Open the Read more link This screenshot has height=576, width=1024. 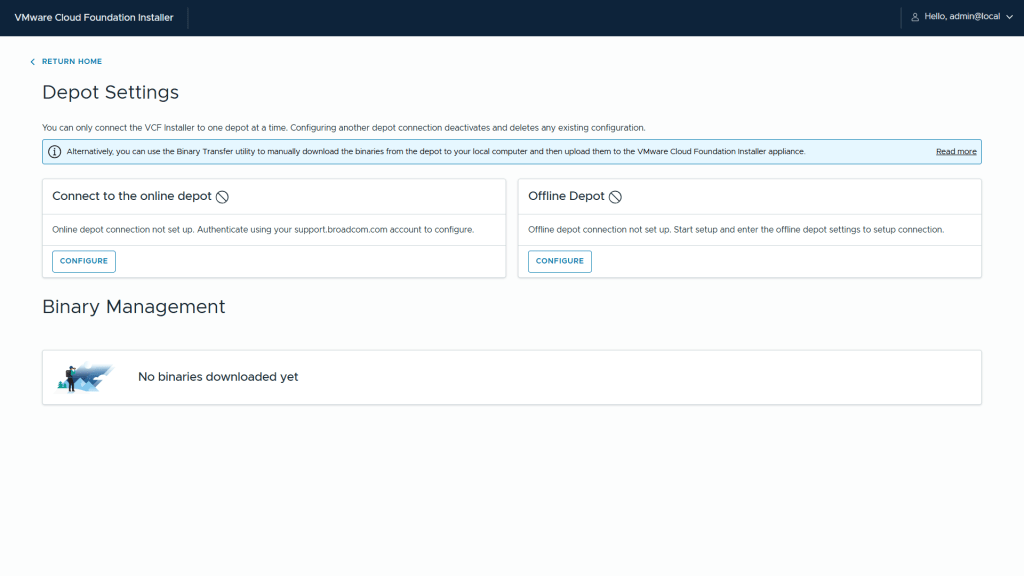pos(956,152)
